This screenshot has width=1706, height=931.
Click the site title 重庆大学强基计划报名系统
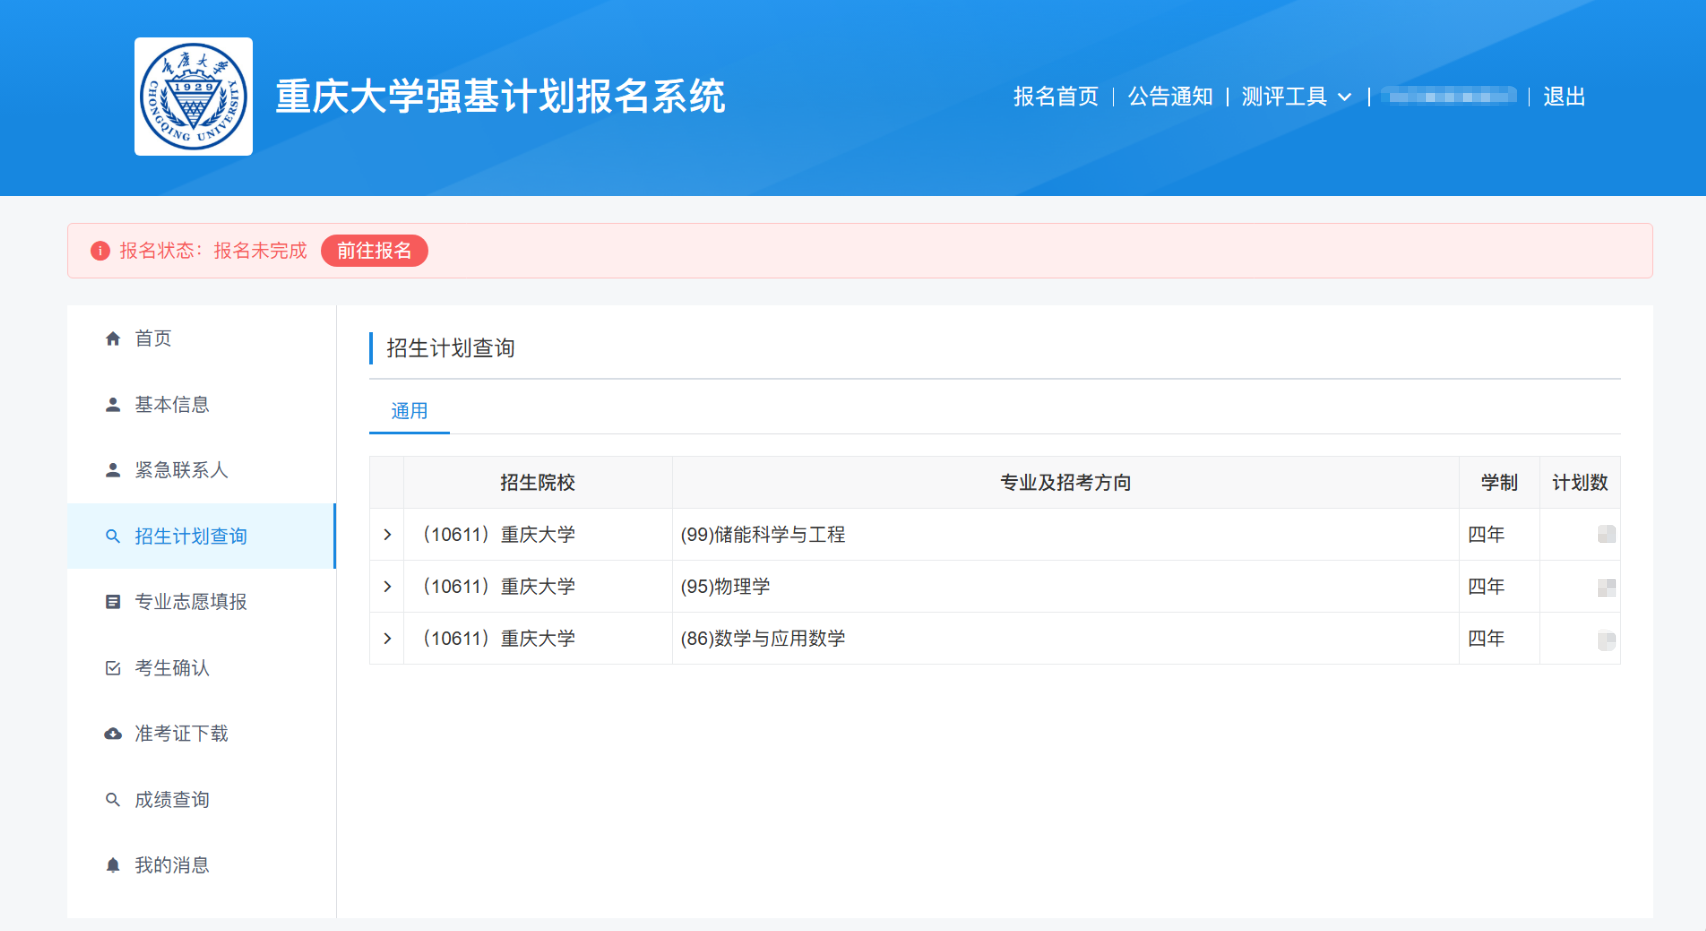pyautogui.click(x=500, y=97)
